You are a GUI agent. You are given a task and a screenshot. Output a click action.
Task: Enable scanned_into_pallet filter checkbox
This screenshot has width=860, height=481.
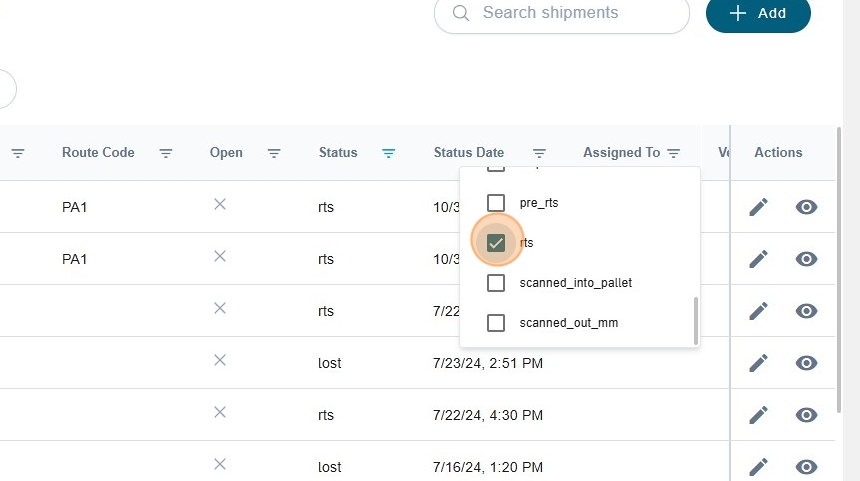coord(495,283)
